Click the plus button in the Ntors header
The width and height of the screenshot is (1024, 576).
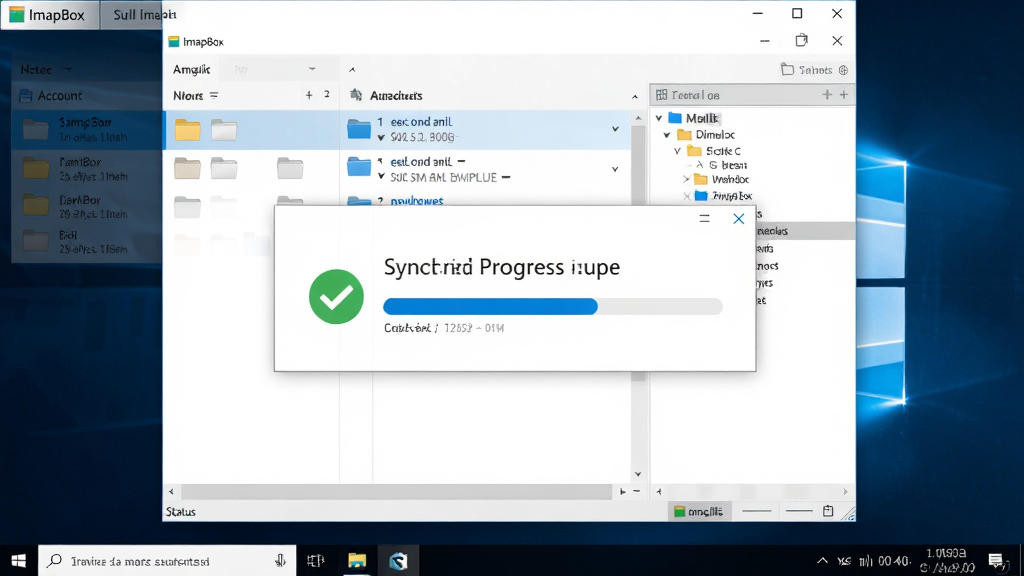pyautogui.click(x=309, y=95)
